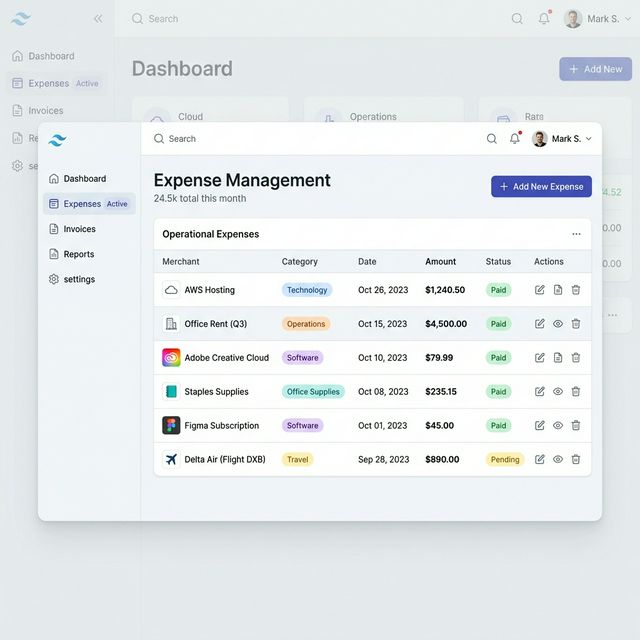This screenshot has height=640, width=640.
Task: Click trash icon for Delta Air row
Action: tap(576, 460)
